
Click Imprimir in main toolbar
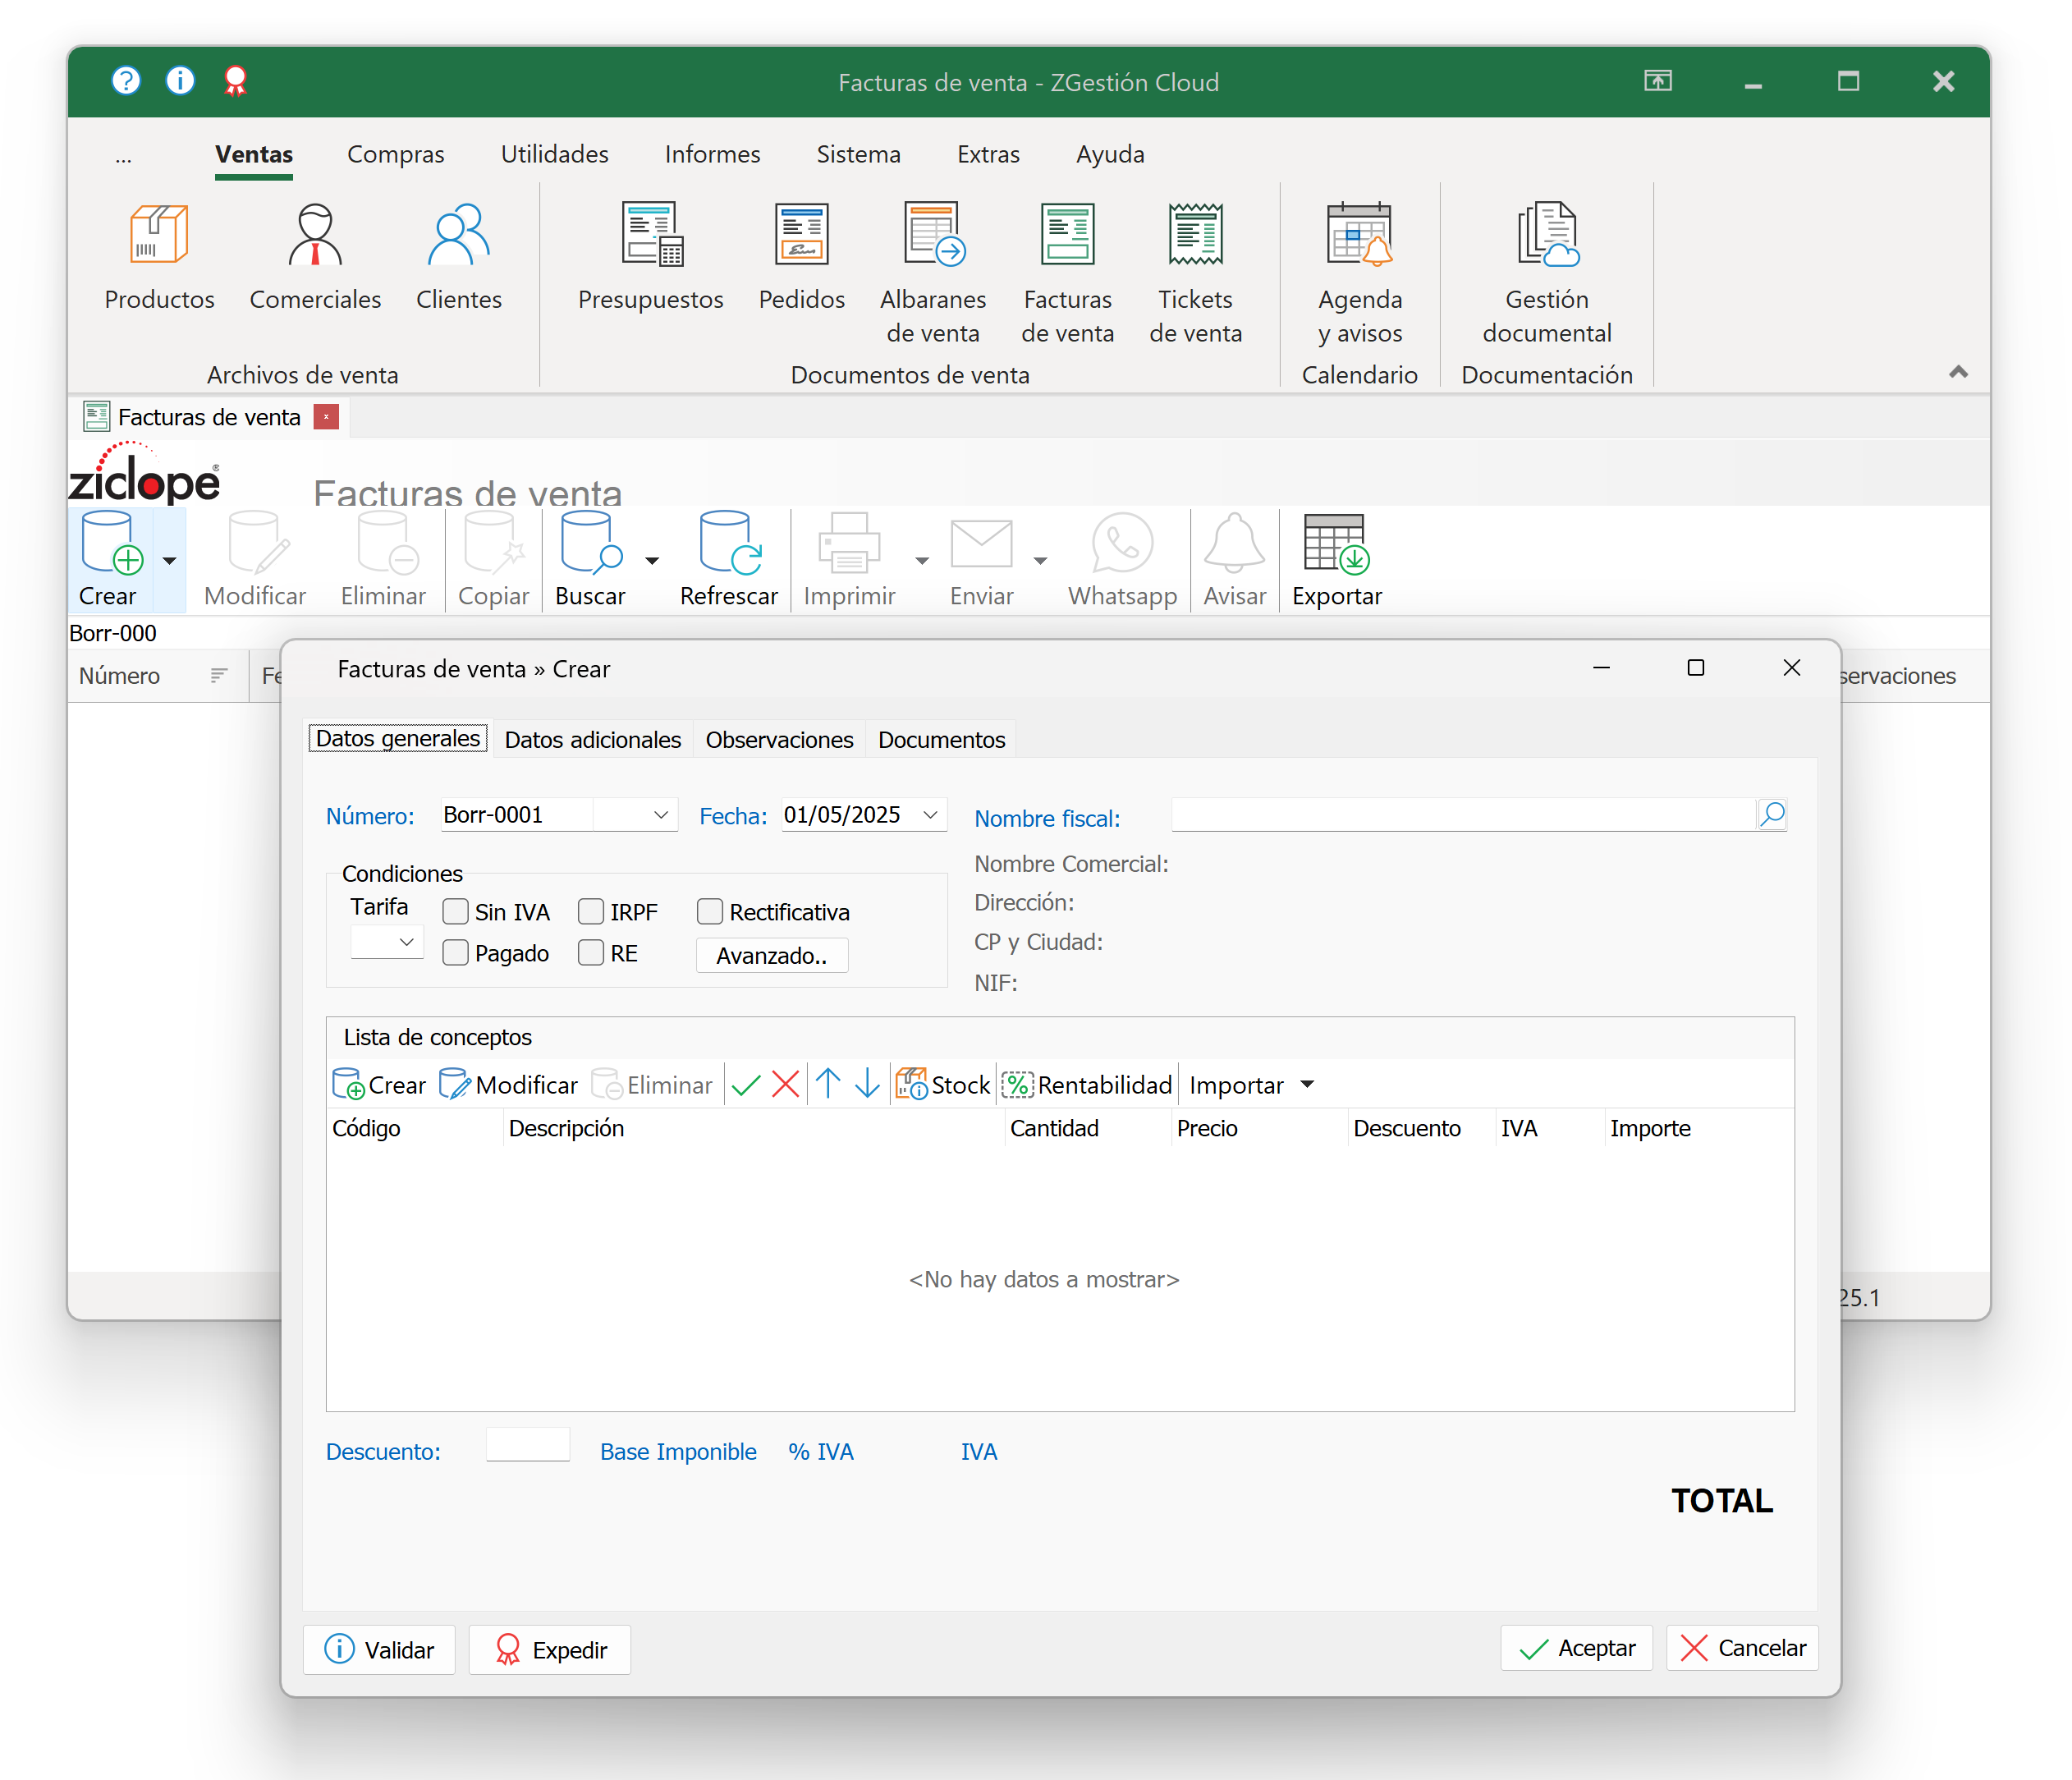[849, 560]
